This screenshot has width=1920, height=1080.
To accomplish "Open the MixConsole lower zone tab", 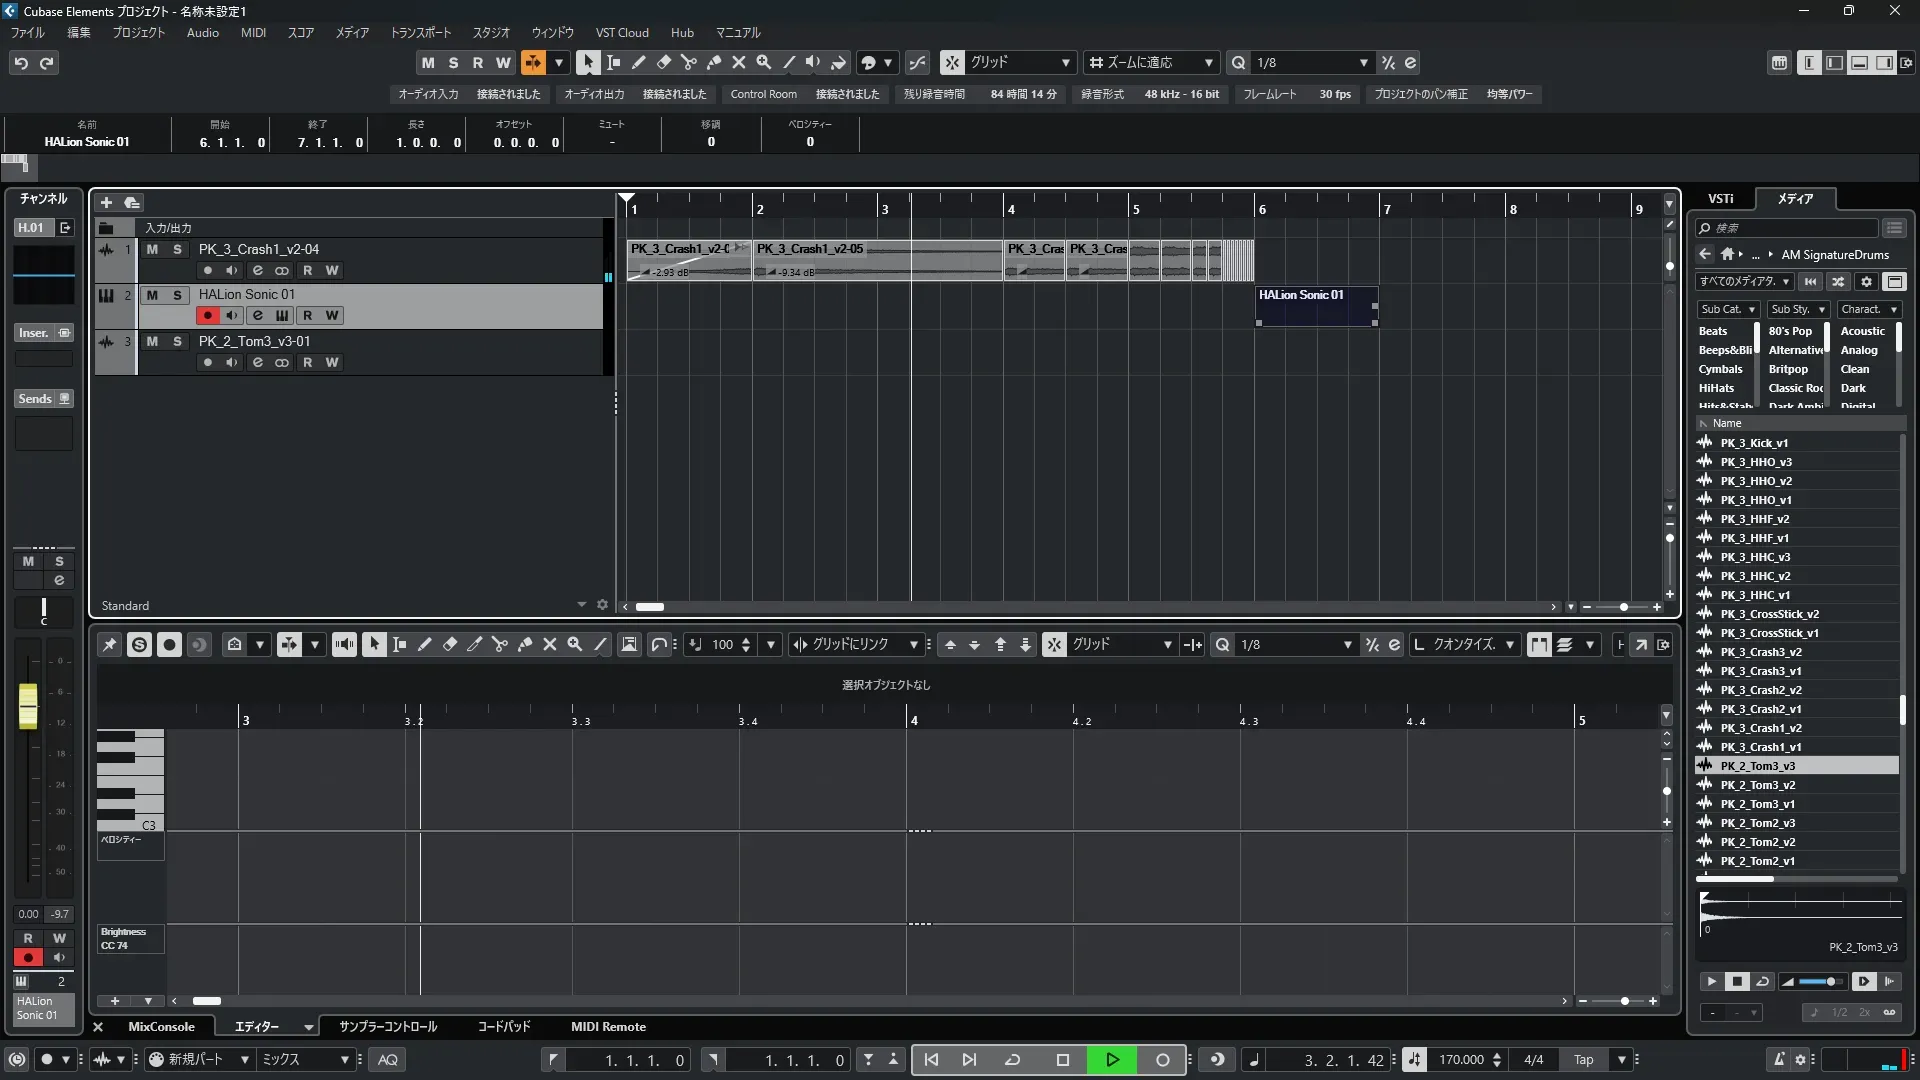I will (x=161, y=1026).
